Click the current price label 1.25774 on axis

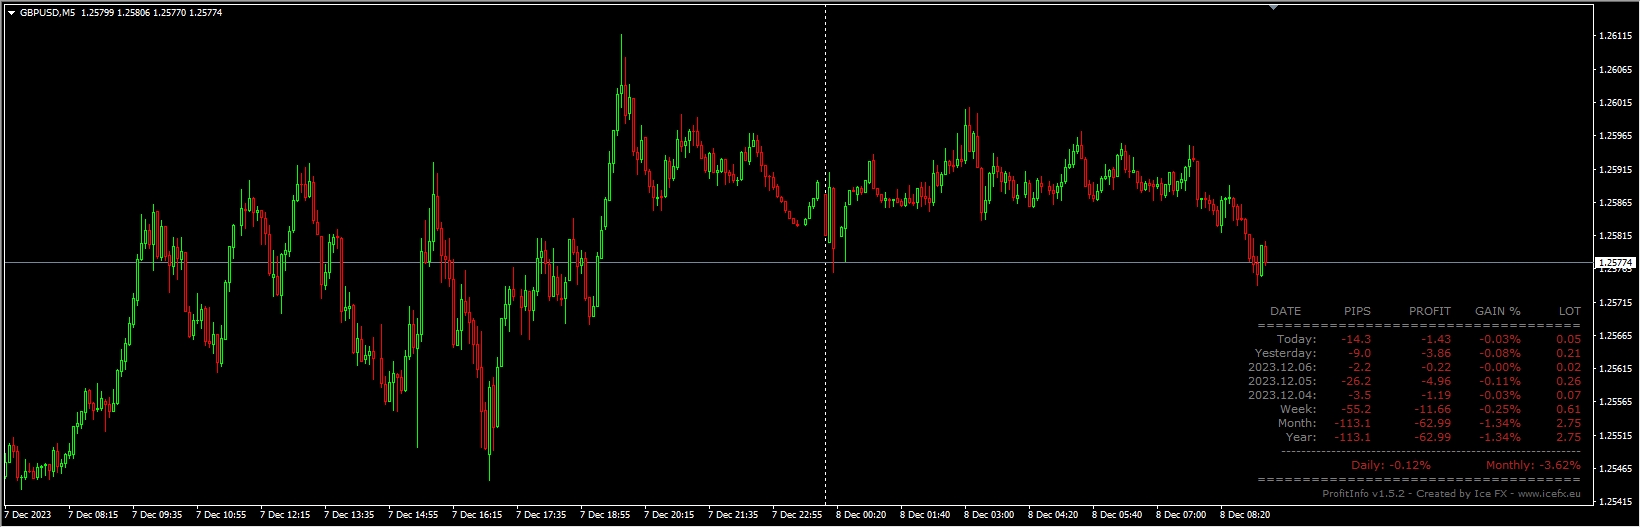[1615, 262]
